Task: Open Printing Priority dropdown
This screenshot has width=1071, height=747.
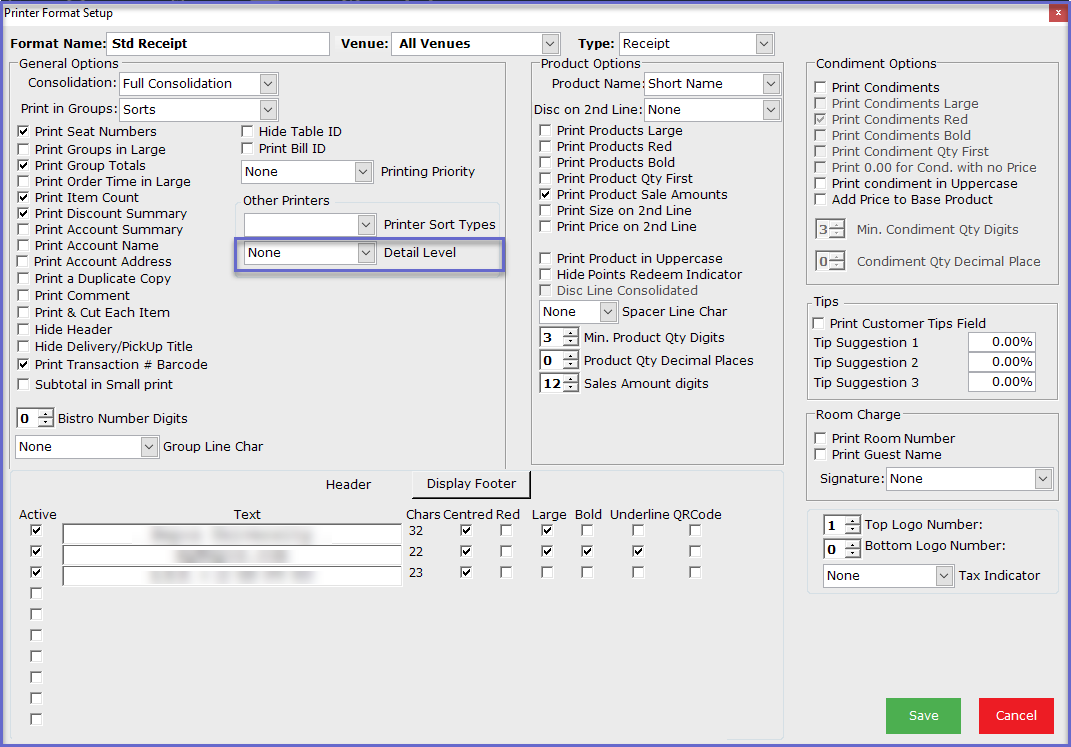Action: [x=363, y=171]
